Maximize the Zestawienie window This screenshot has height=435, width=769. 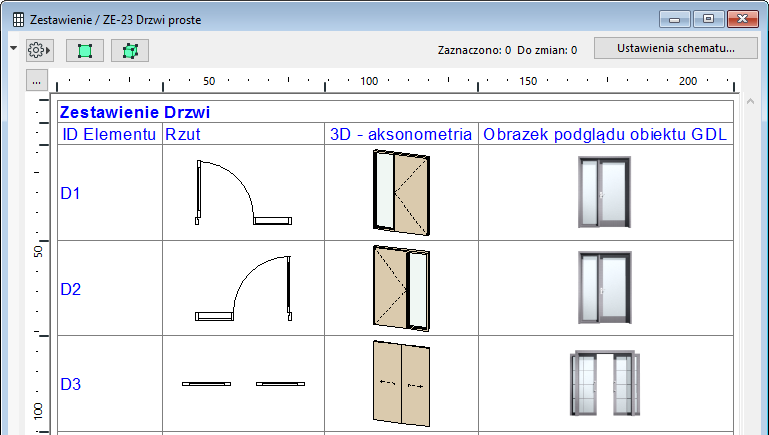[708, 19]
